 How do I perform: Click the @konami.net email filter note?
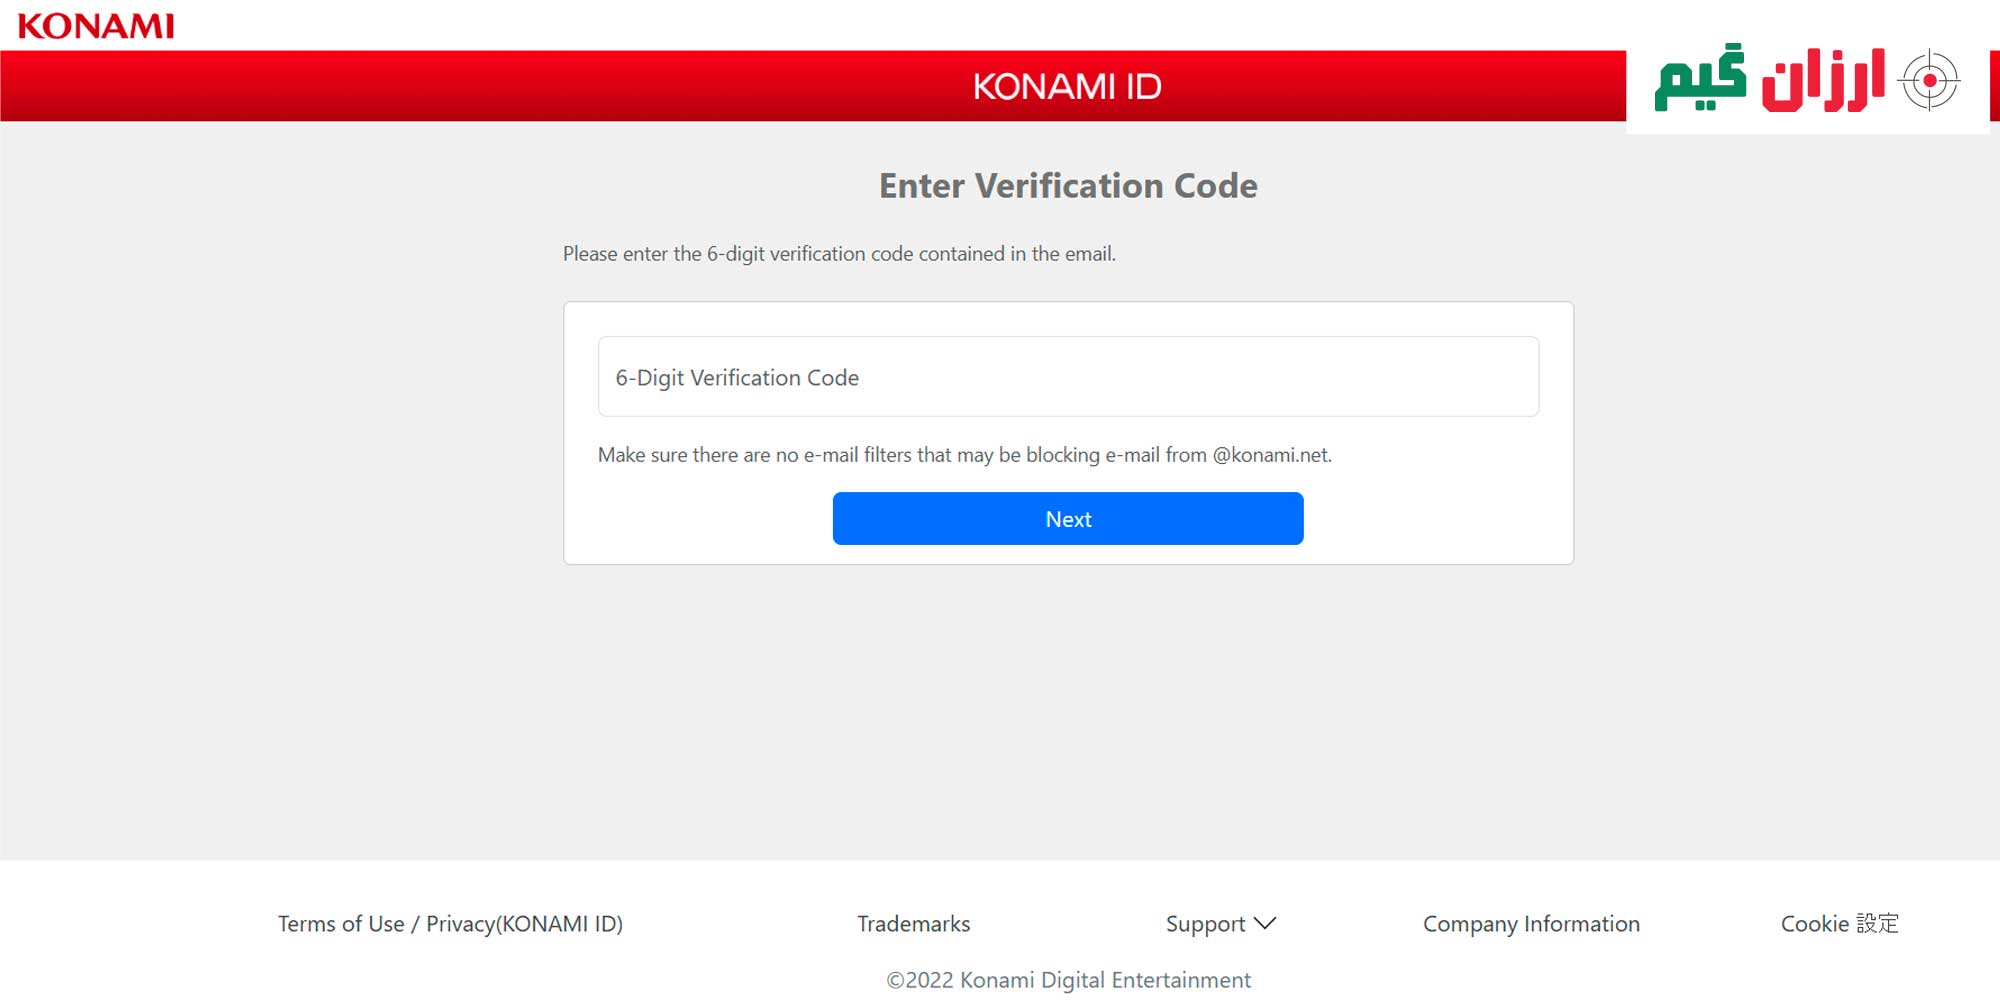click(x=965, y=455)
